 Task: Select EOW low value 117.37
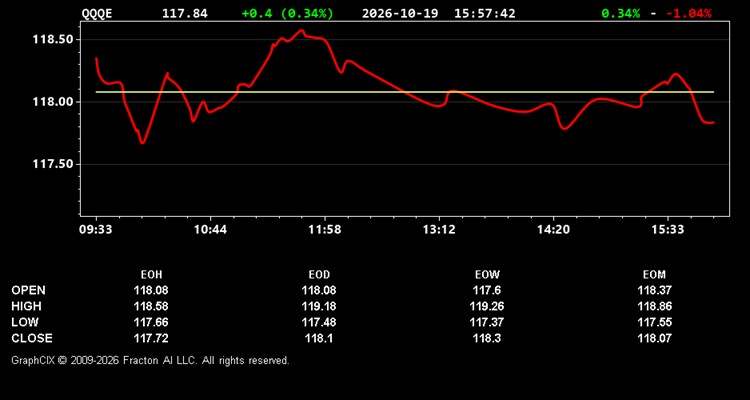pos(487,322)
